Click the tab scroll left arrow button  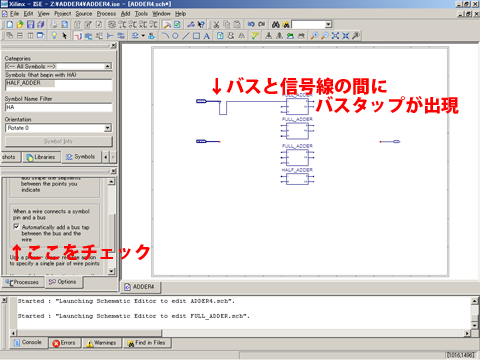[106, 157]
